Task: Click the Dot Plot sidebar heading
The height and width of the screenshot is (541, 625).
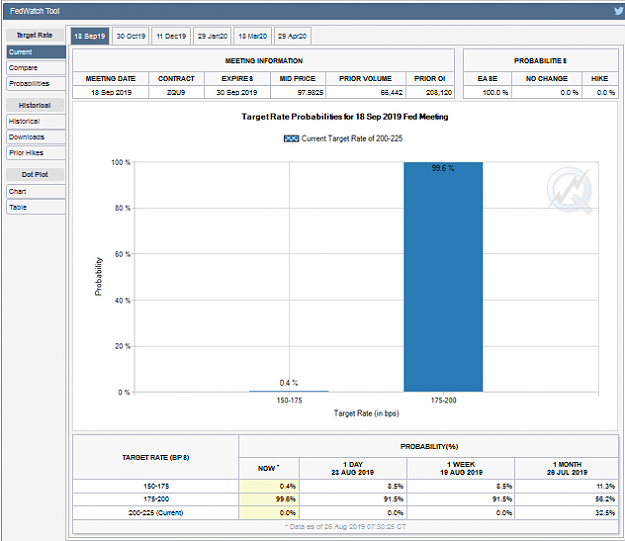Action: [x=35, y=174]
